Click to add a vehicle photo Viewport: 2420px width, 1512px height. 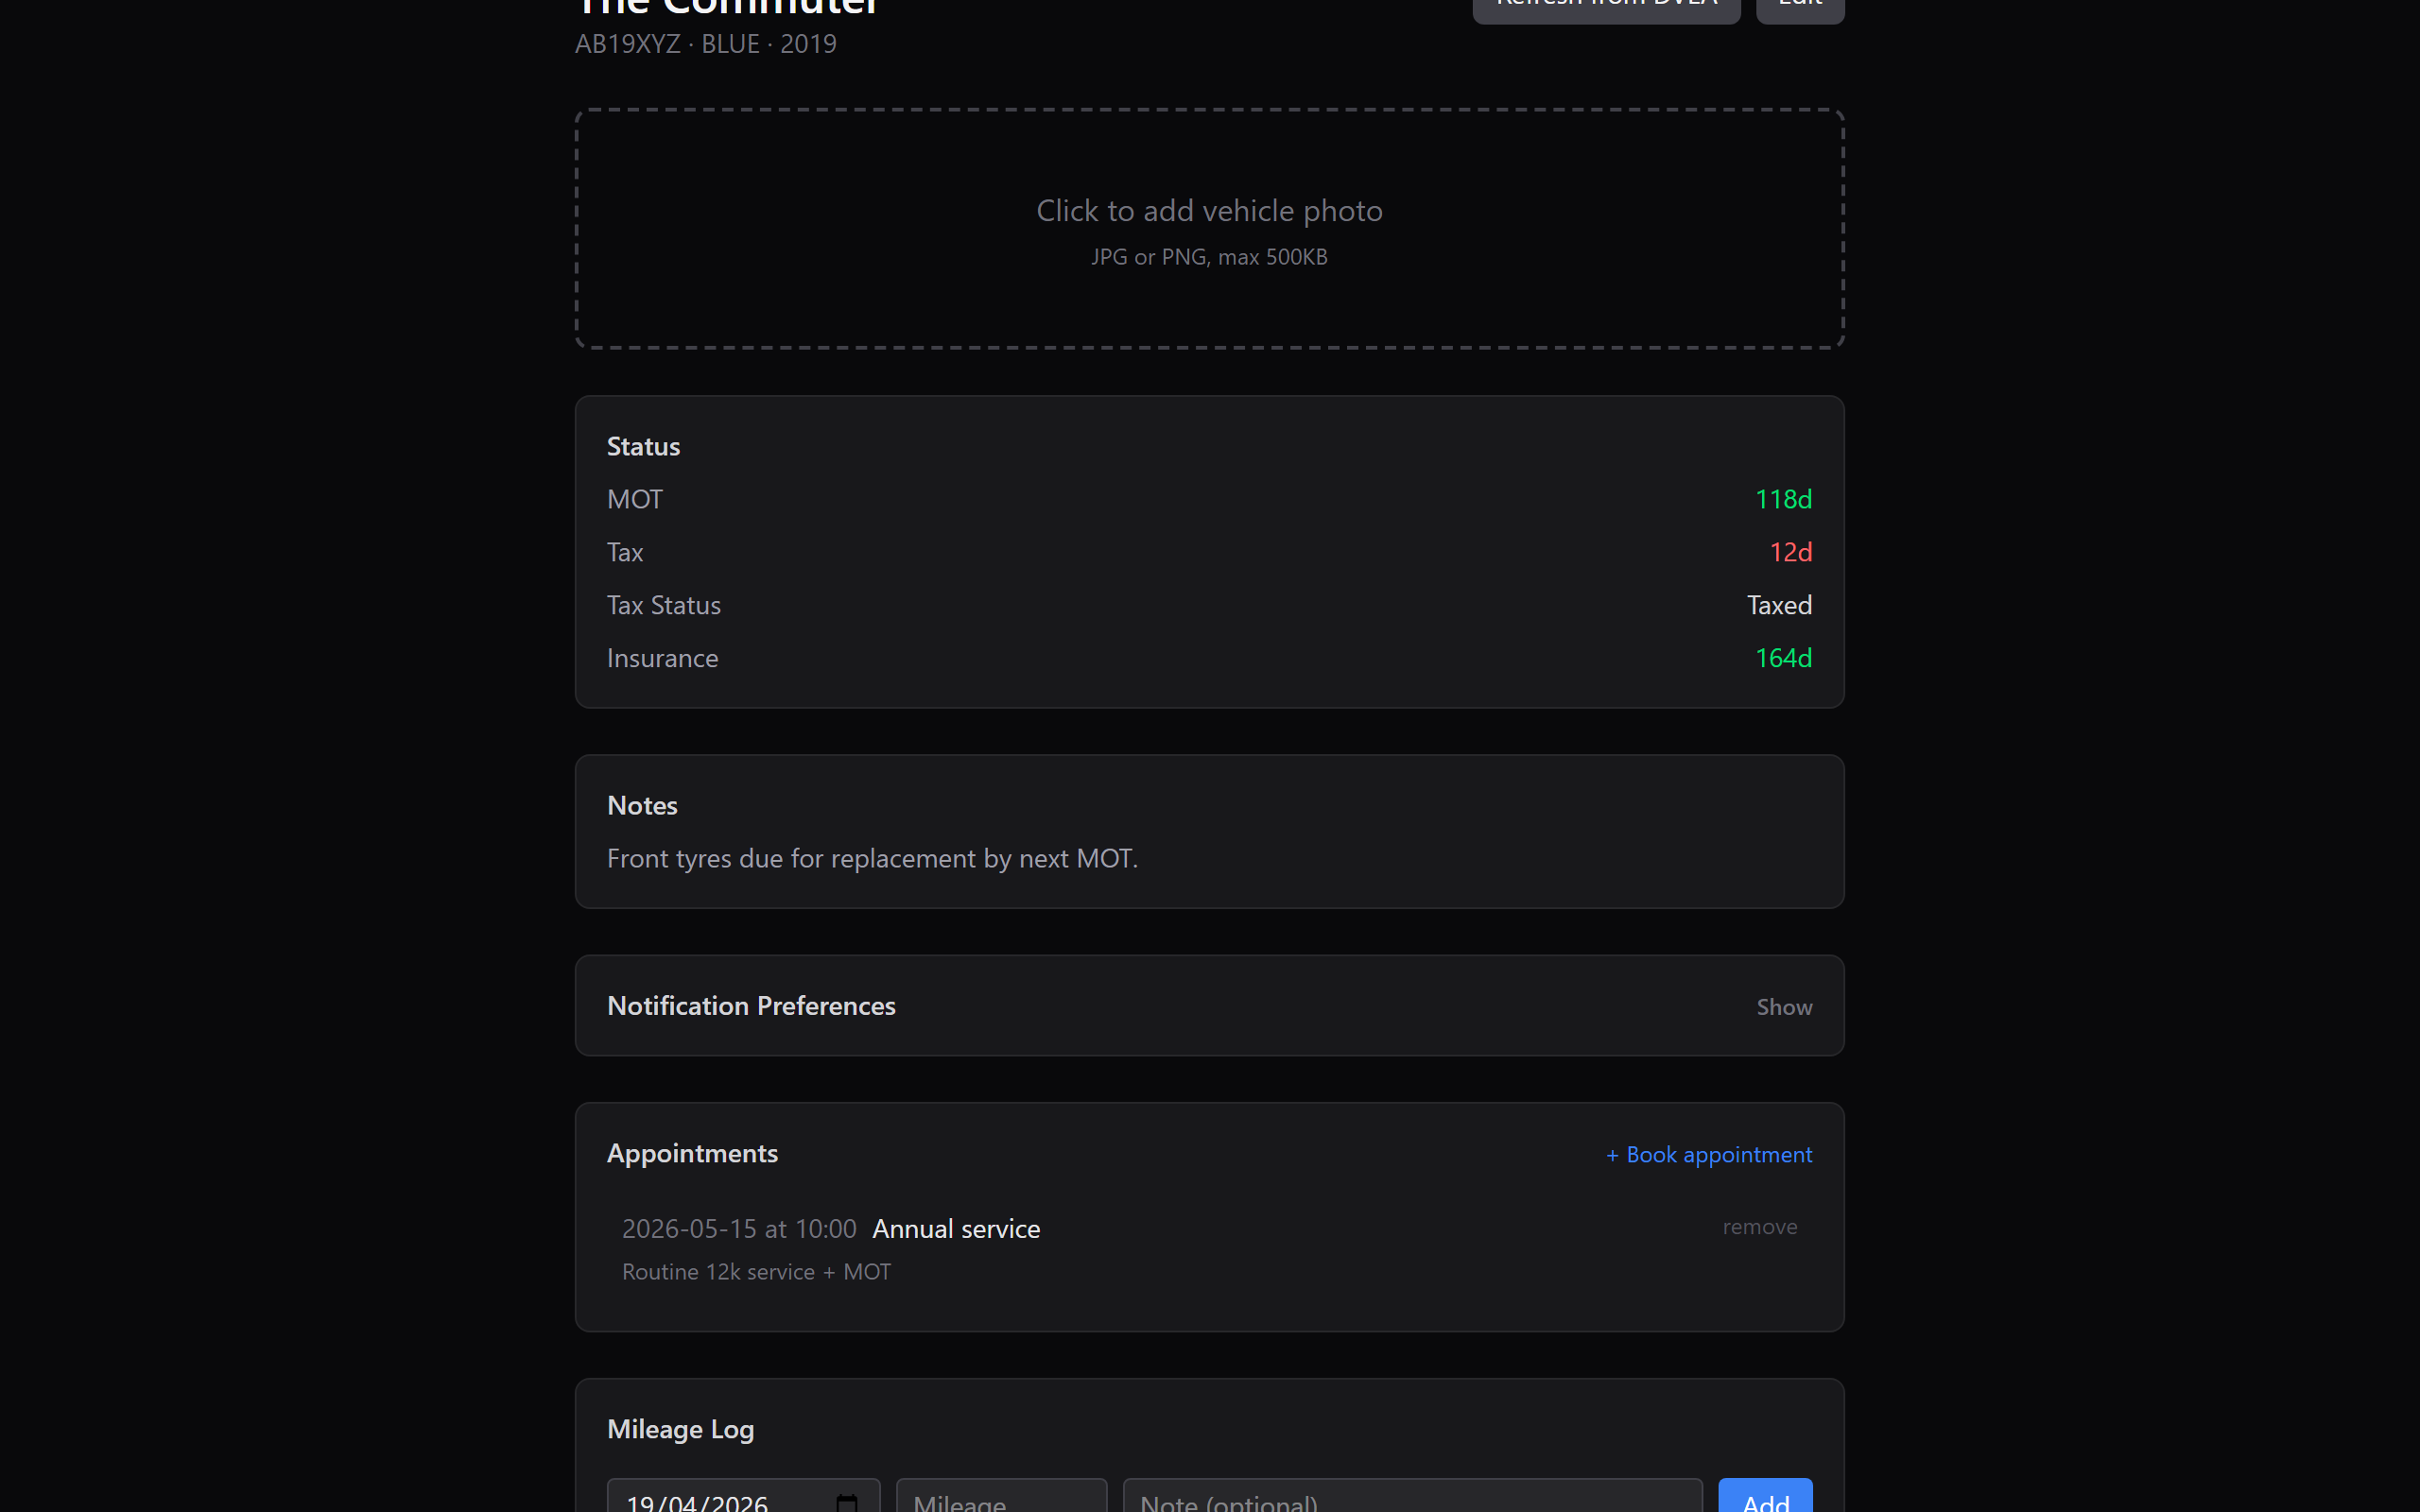point(1208,228)
